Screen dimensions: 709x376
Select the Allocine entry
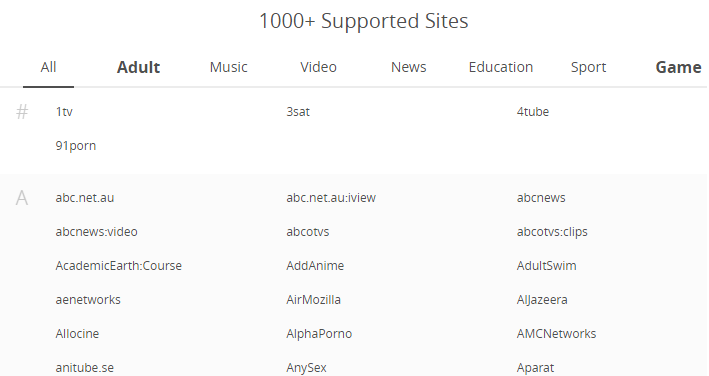77,334
